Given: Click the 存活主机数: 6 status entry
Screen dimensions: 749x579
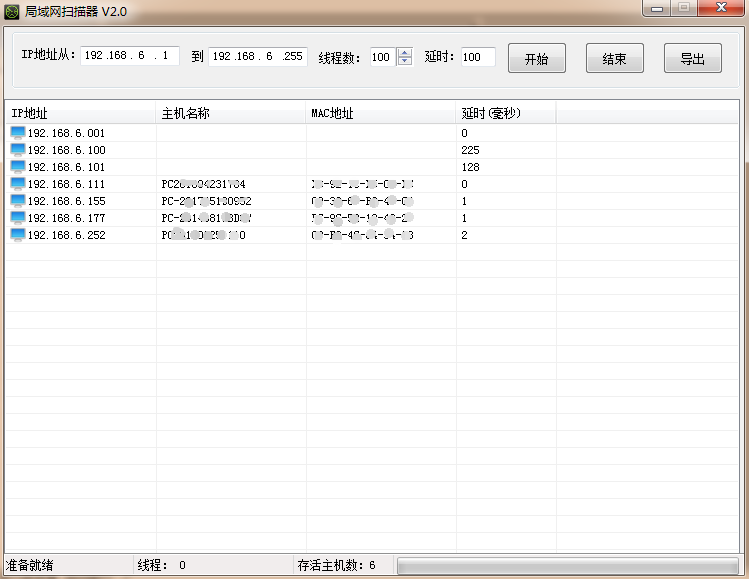Looking at the screenshot, I should point(336,566).
